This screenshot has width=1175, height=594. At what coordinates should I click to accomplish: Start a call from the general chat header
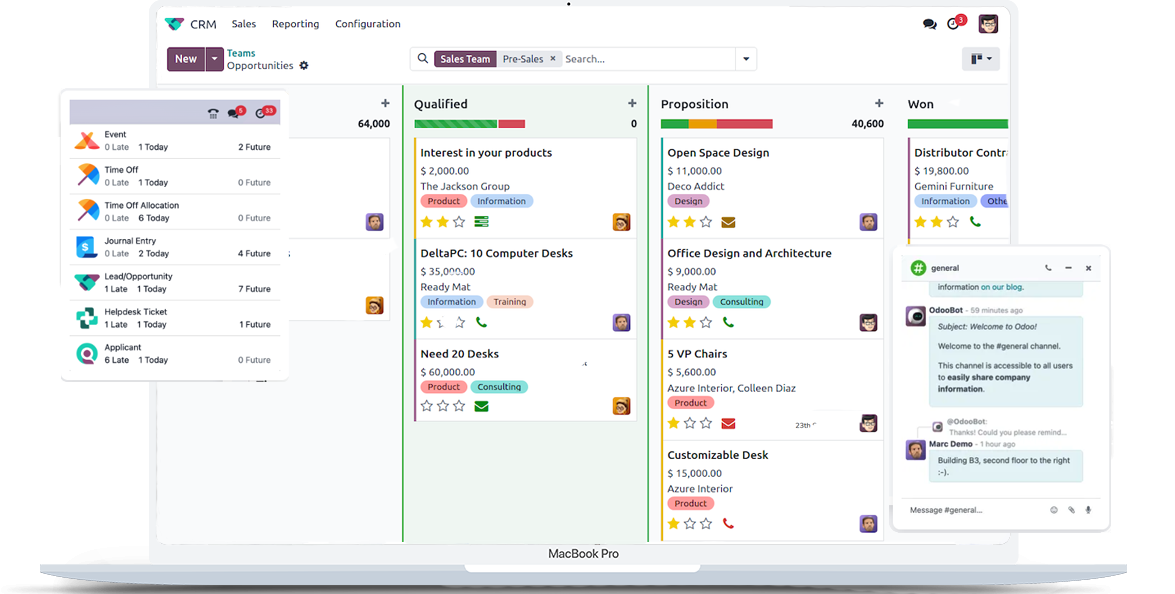pos(1048,267)
